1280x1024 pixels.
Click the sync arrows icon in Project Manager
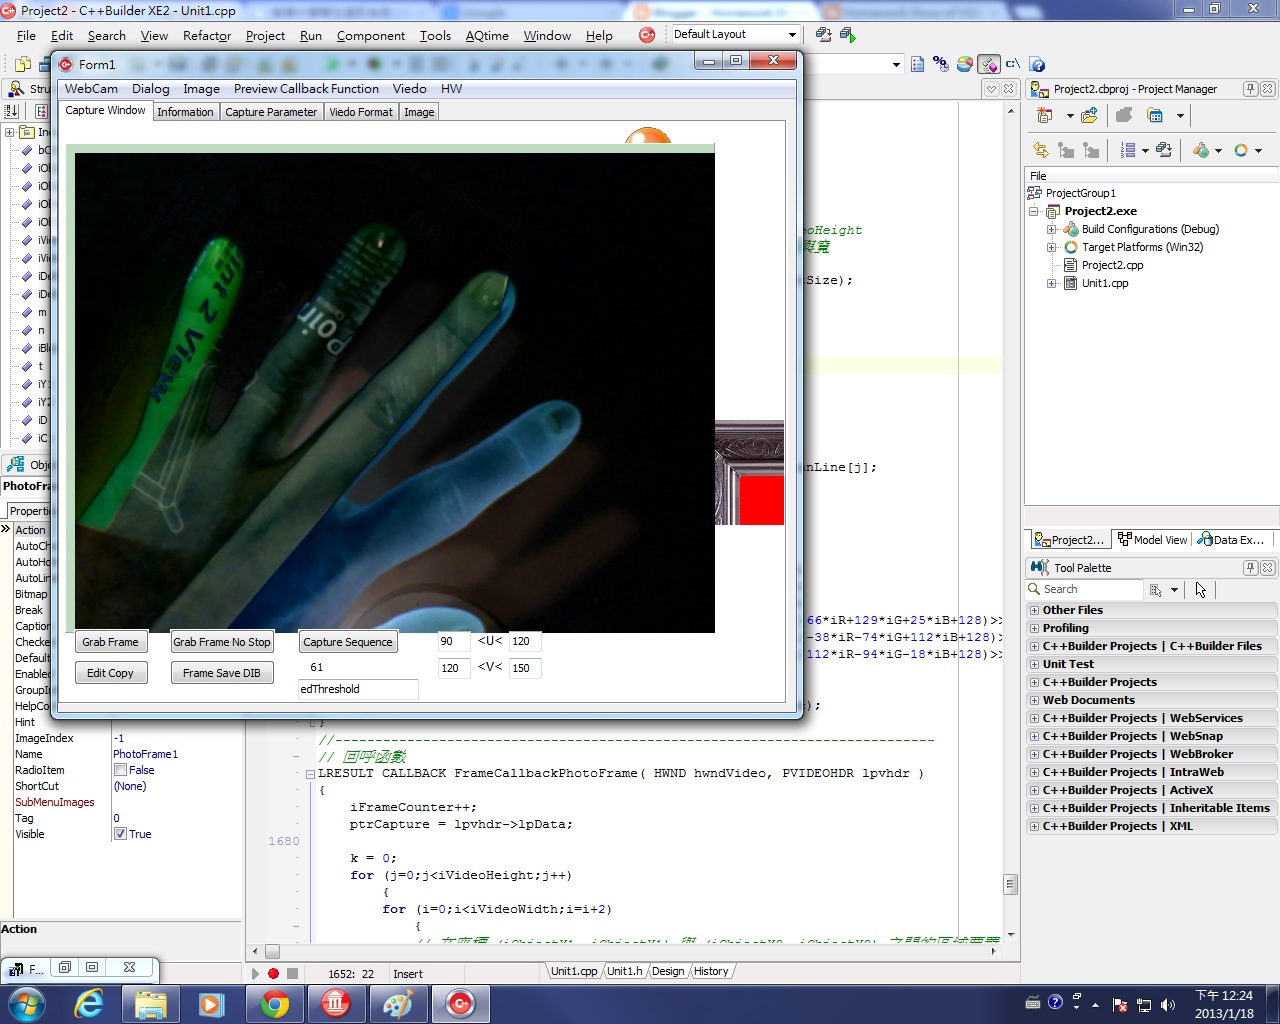pyautogui.click(x=1041, y=150)
